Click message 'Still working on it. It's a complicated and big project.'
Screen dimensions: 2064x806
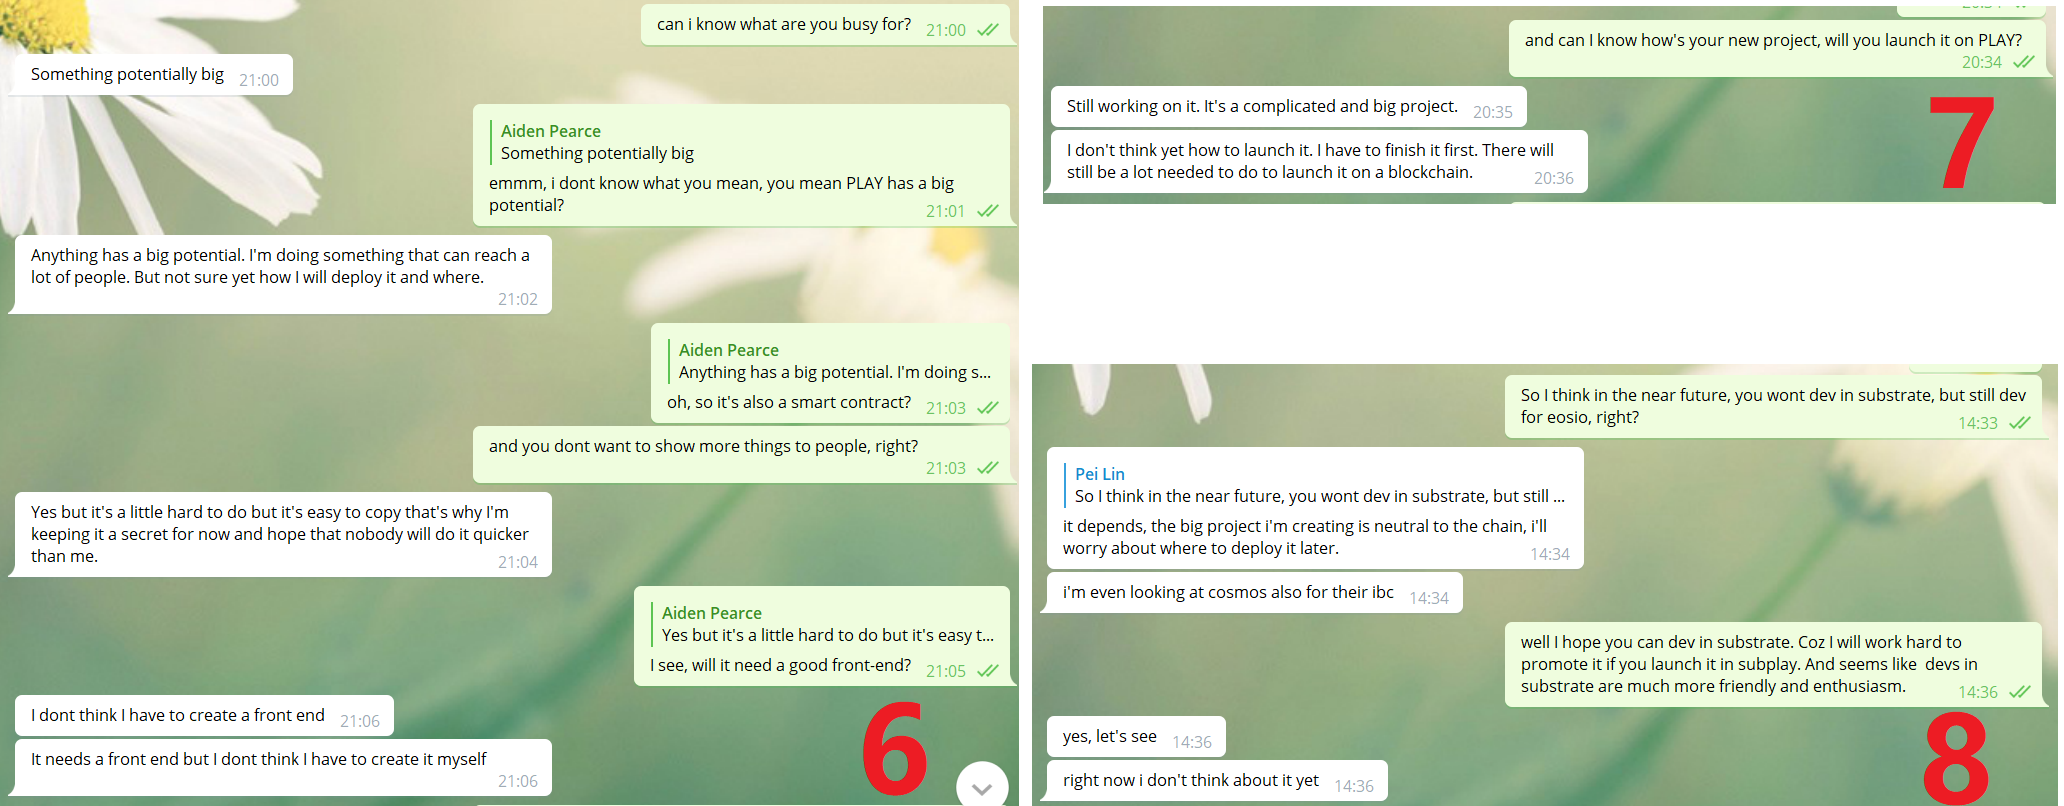1289,106
